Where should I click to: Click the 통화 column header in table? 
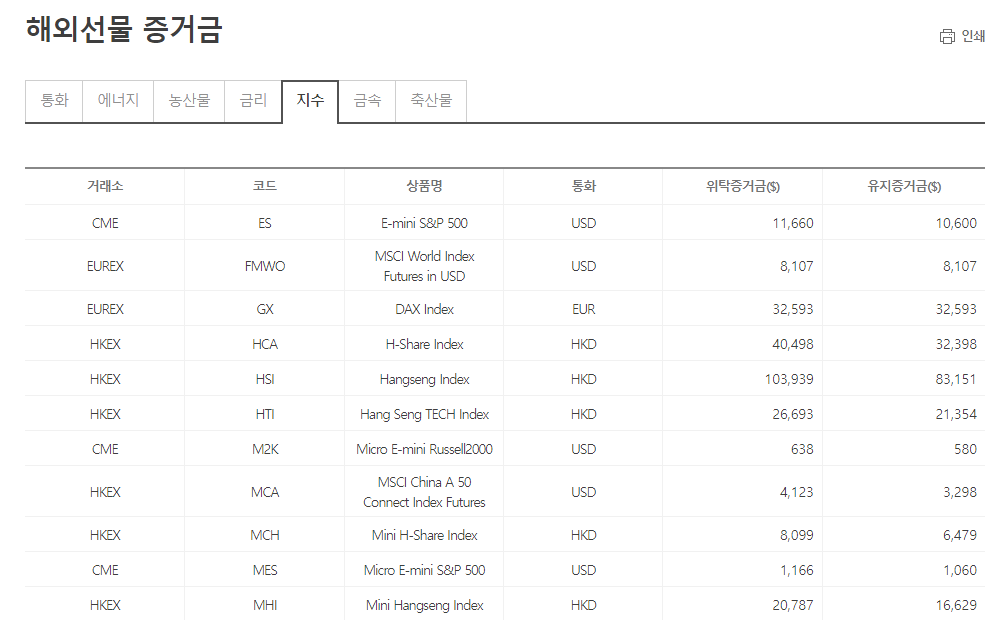(583, 186)
